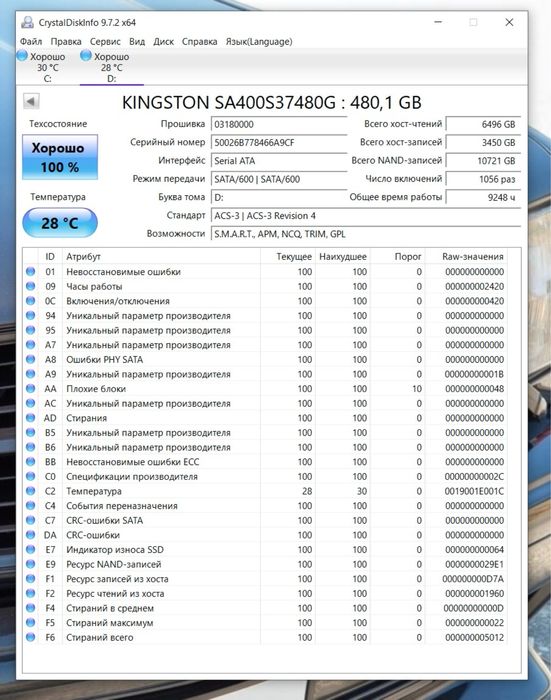This screenshot has height=700, width=551.
Task: Click the status dot of attribute E7
Action: pos(30,550)
